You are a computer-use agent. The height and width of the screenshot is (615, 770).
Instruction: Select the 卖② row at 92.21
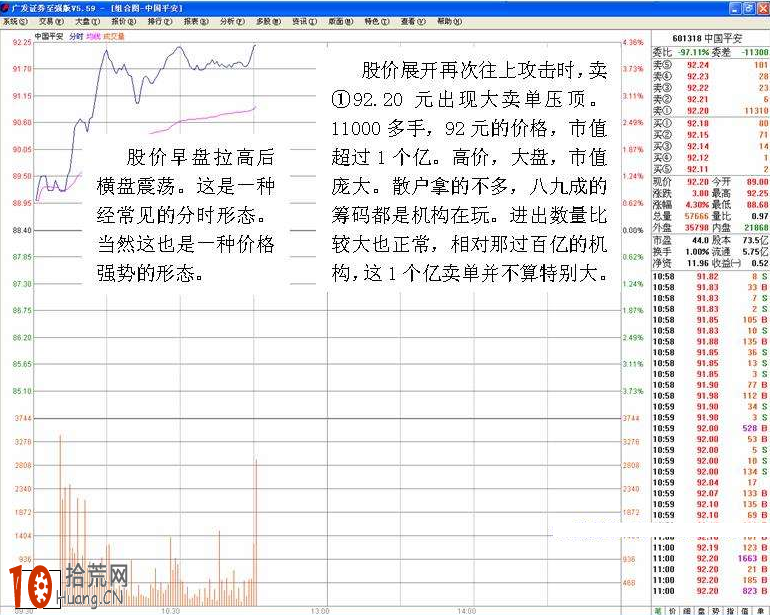[x=711, y=99]
